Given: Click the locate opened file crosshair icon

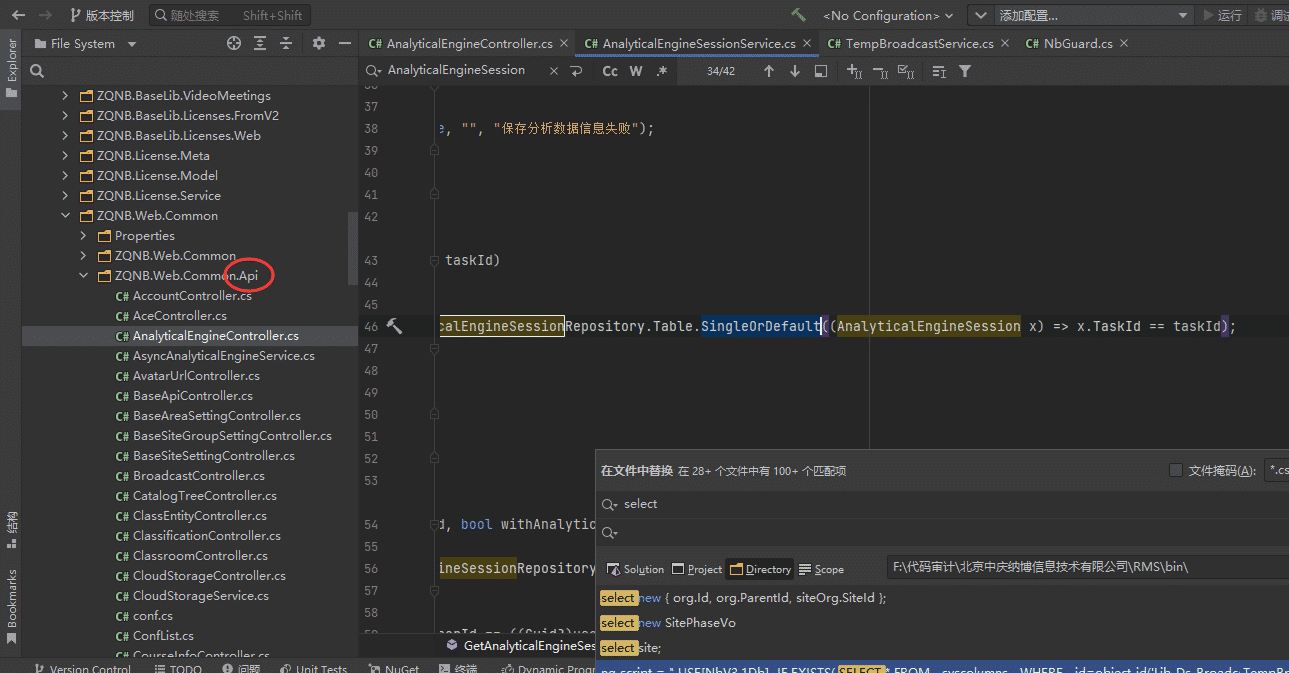Looking at the screenshot, I should coord(234,43).
